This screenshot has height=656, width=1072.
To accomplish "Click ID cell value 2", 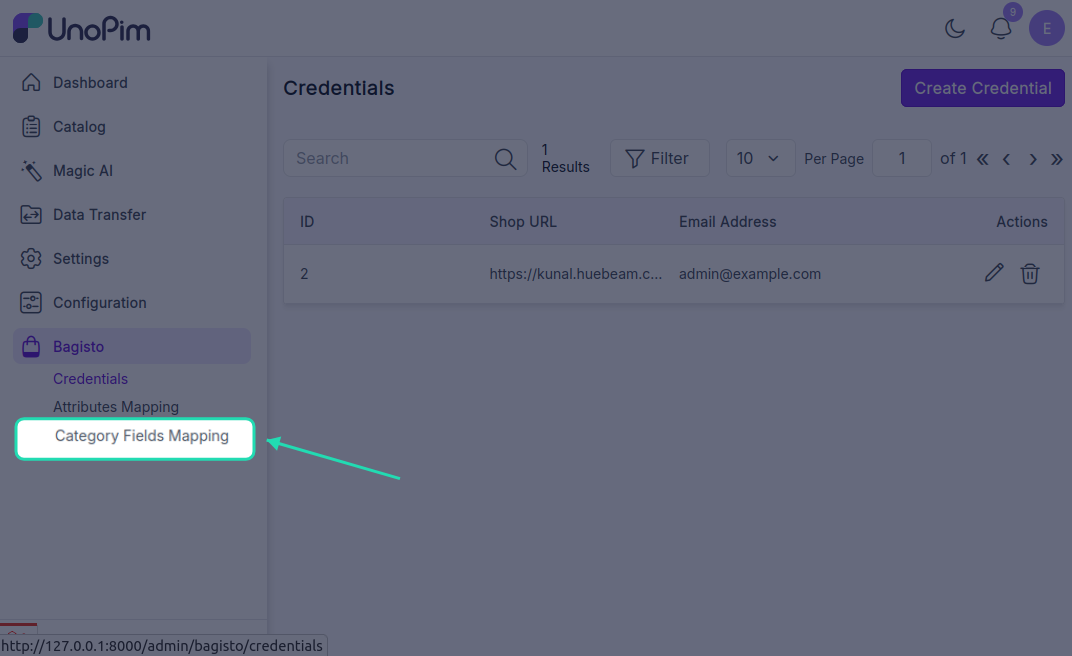I will 304,274.
